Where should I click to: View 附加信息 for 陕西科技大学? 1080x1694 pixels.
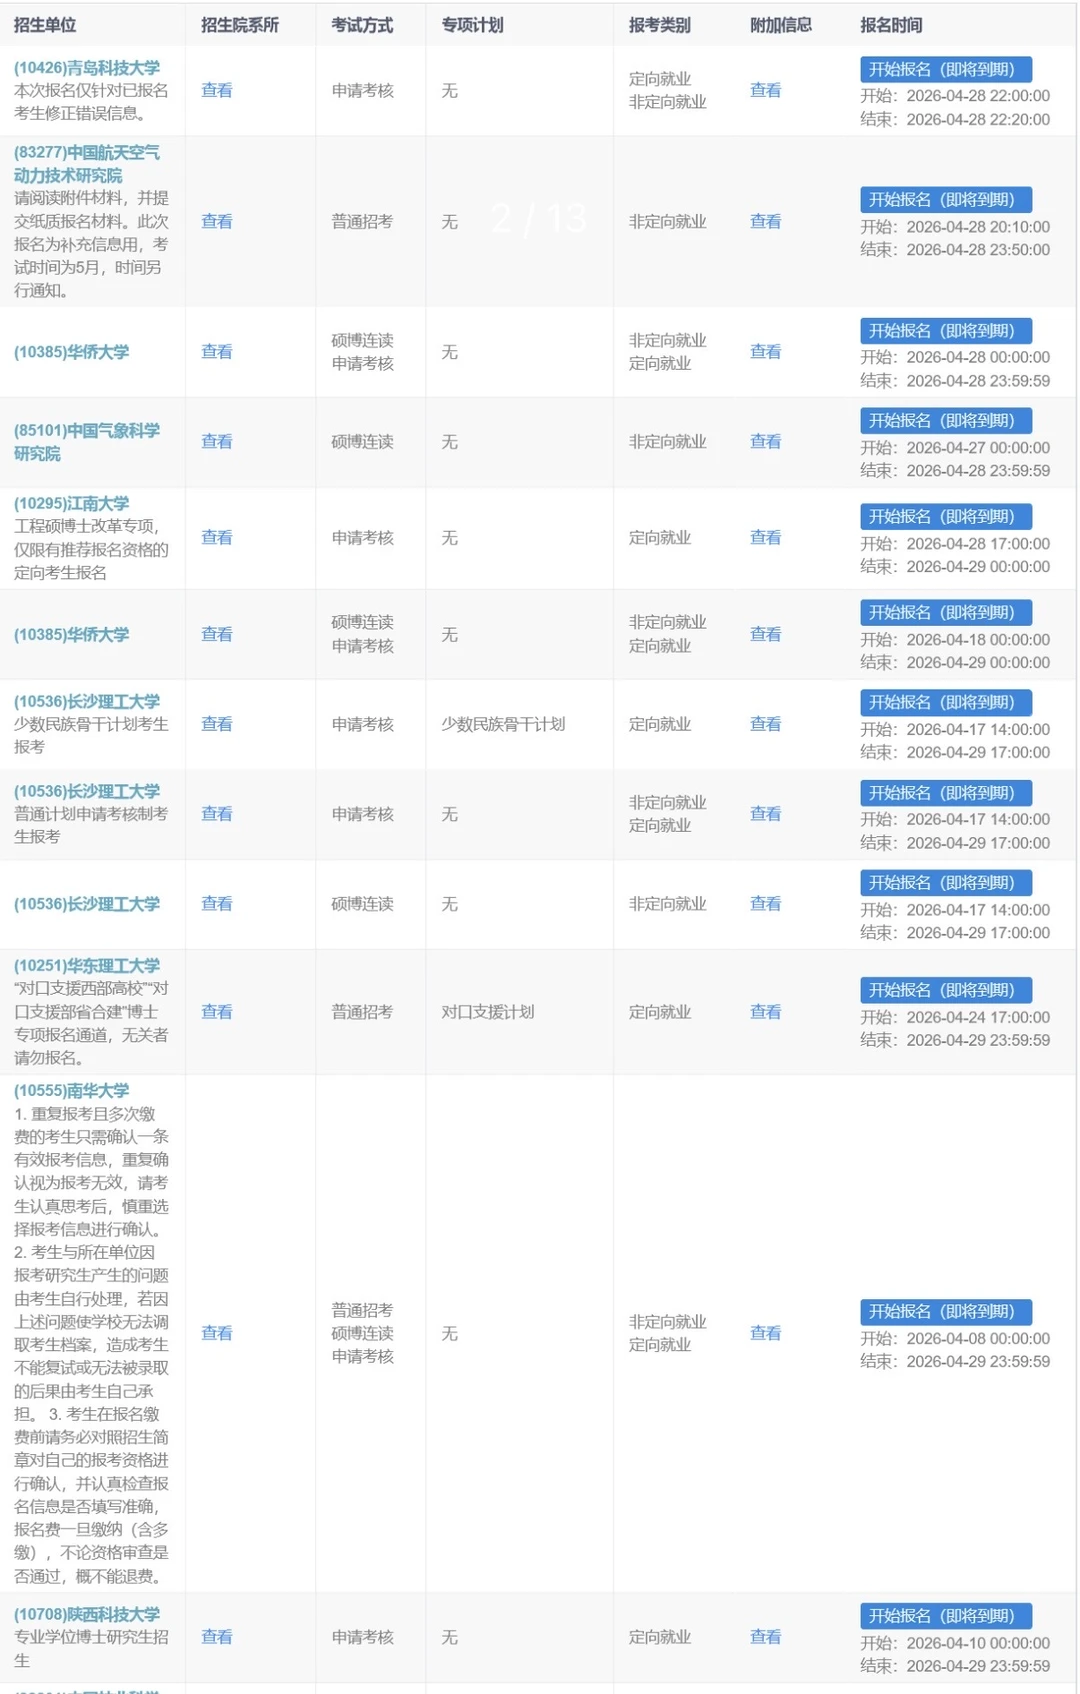coord(766,1637)
